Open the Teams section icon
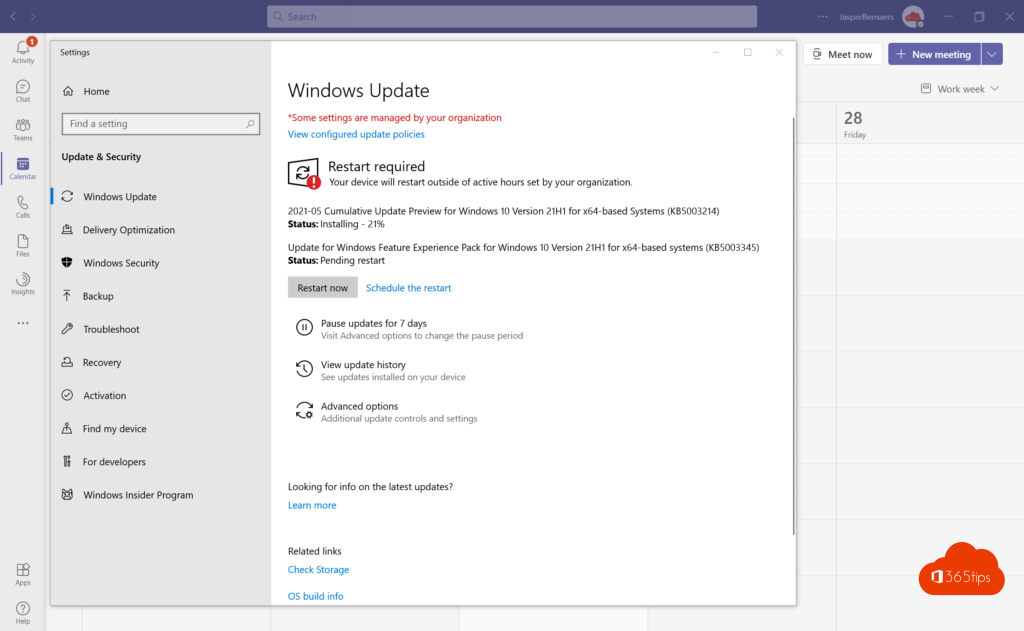Image resolution: width=1024 pixels, height=631 pixels. coord(23,129)
